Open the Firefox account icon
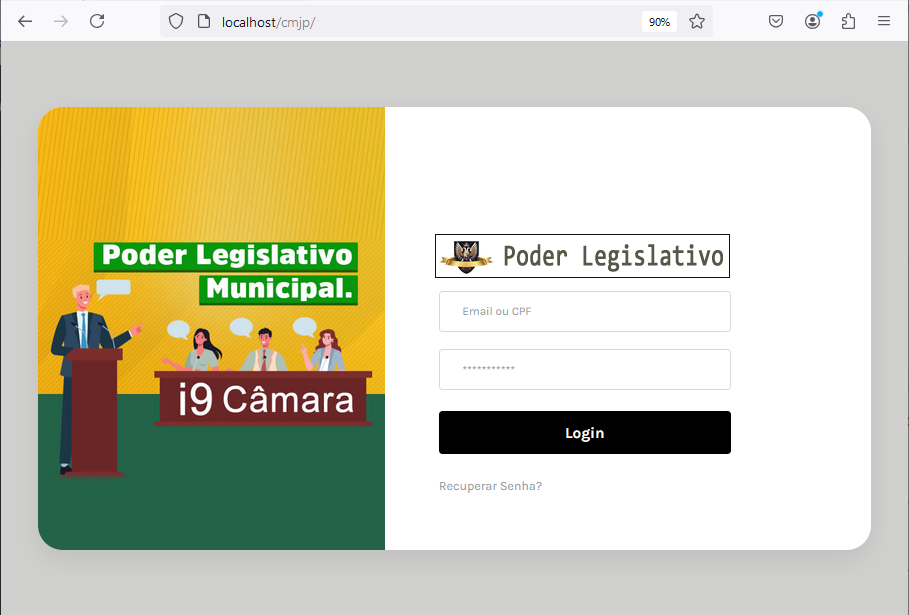909x615 pixels. (x=813, y=22)
